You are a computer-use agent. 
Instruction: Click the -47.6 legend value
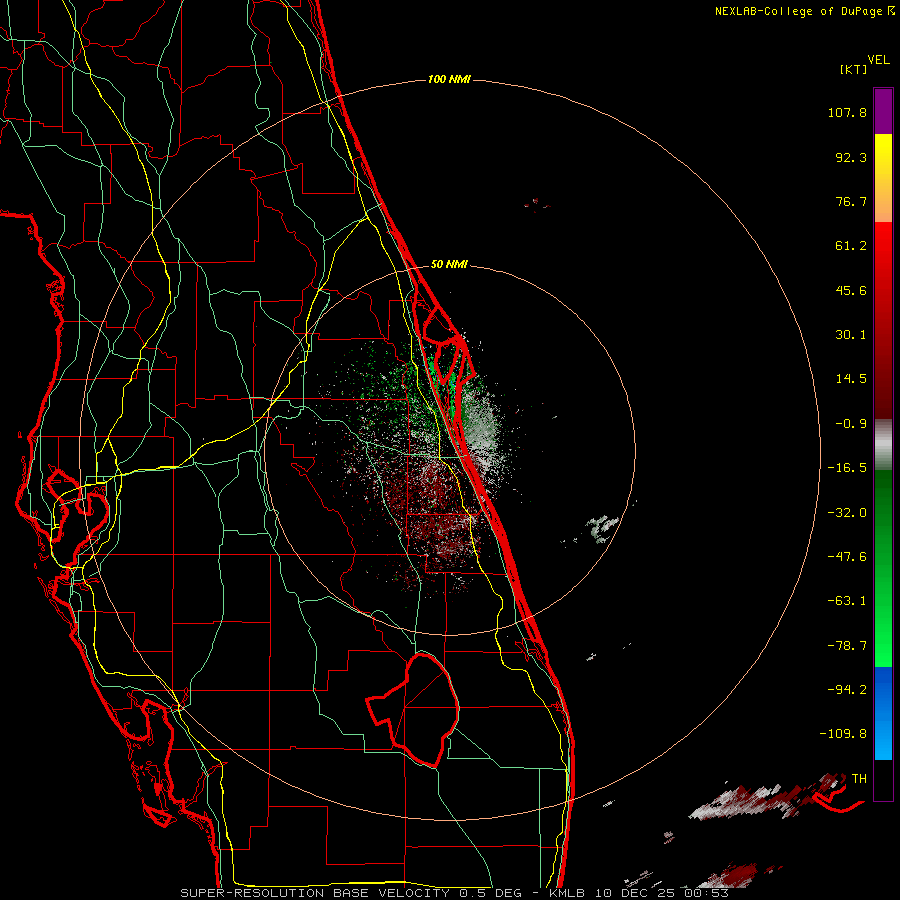[847, 557]
